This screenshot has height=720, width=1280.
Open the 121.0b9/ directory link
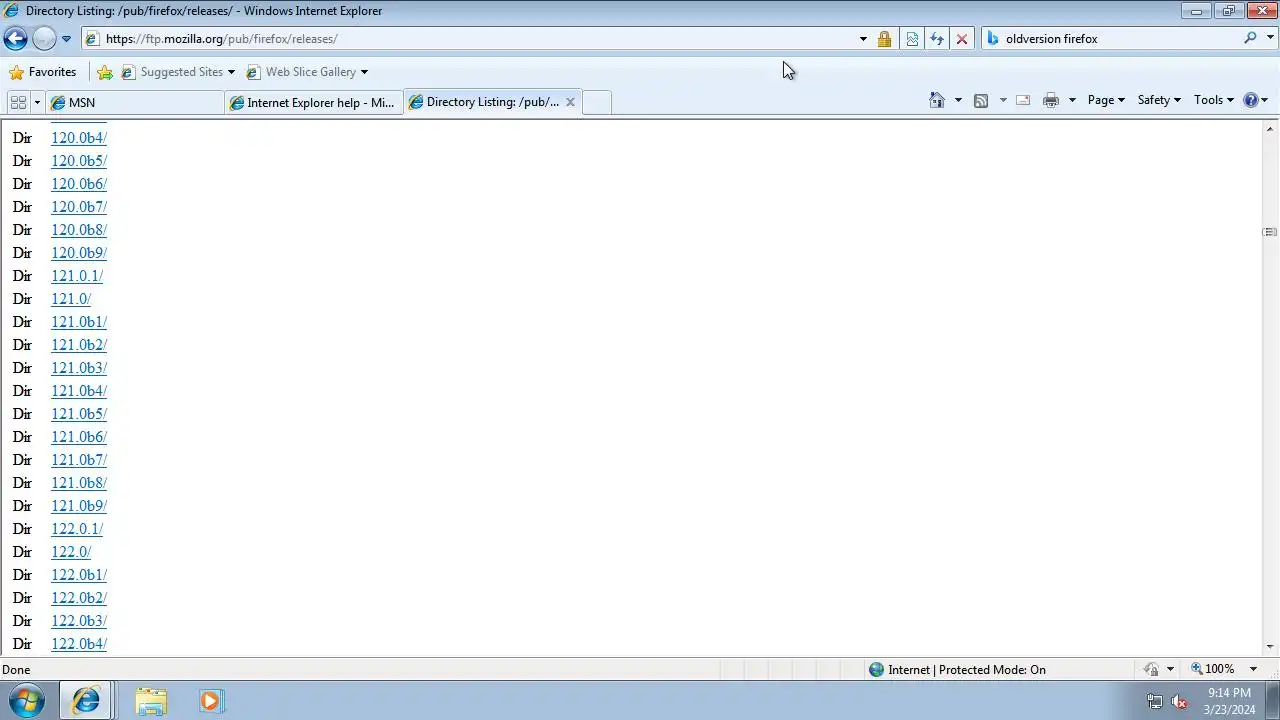point(79,506)
